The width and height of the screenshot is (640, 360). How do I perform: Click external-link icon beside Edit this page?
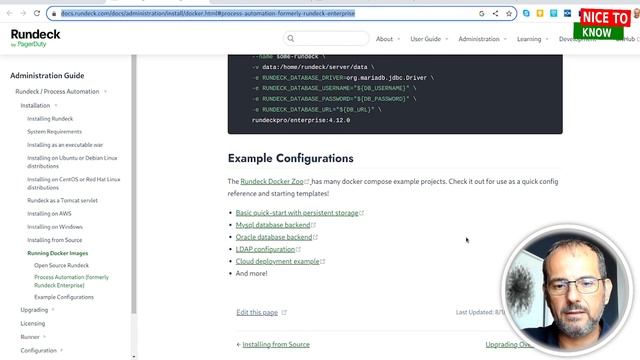pos(284,313)
